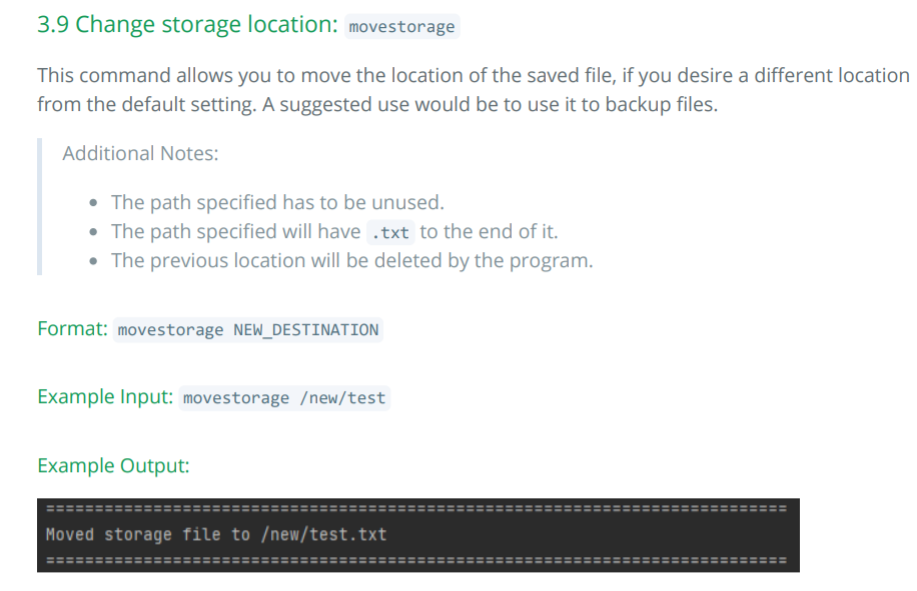Click the green "Example Input:" label

[106, 397]
